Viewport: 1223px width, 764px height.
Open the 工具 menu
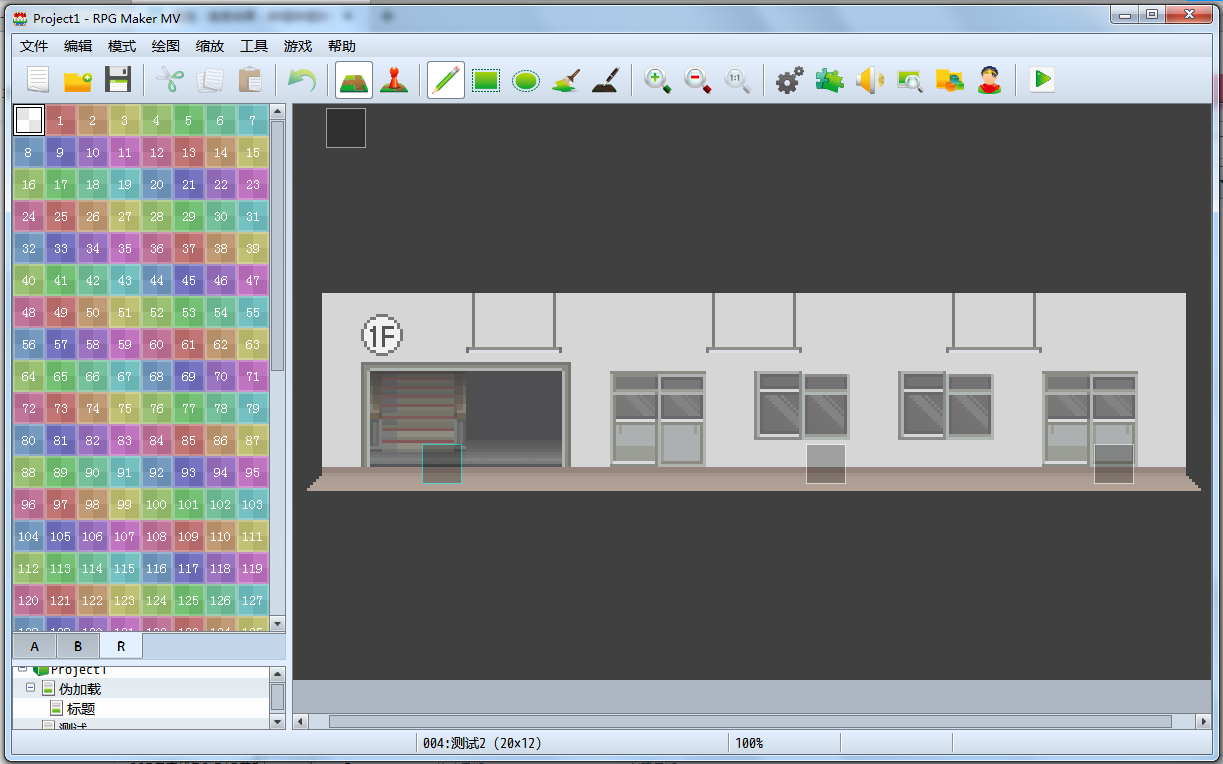[x=254, y=46]
